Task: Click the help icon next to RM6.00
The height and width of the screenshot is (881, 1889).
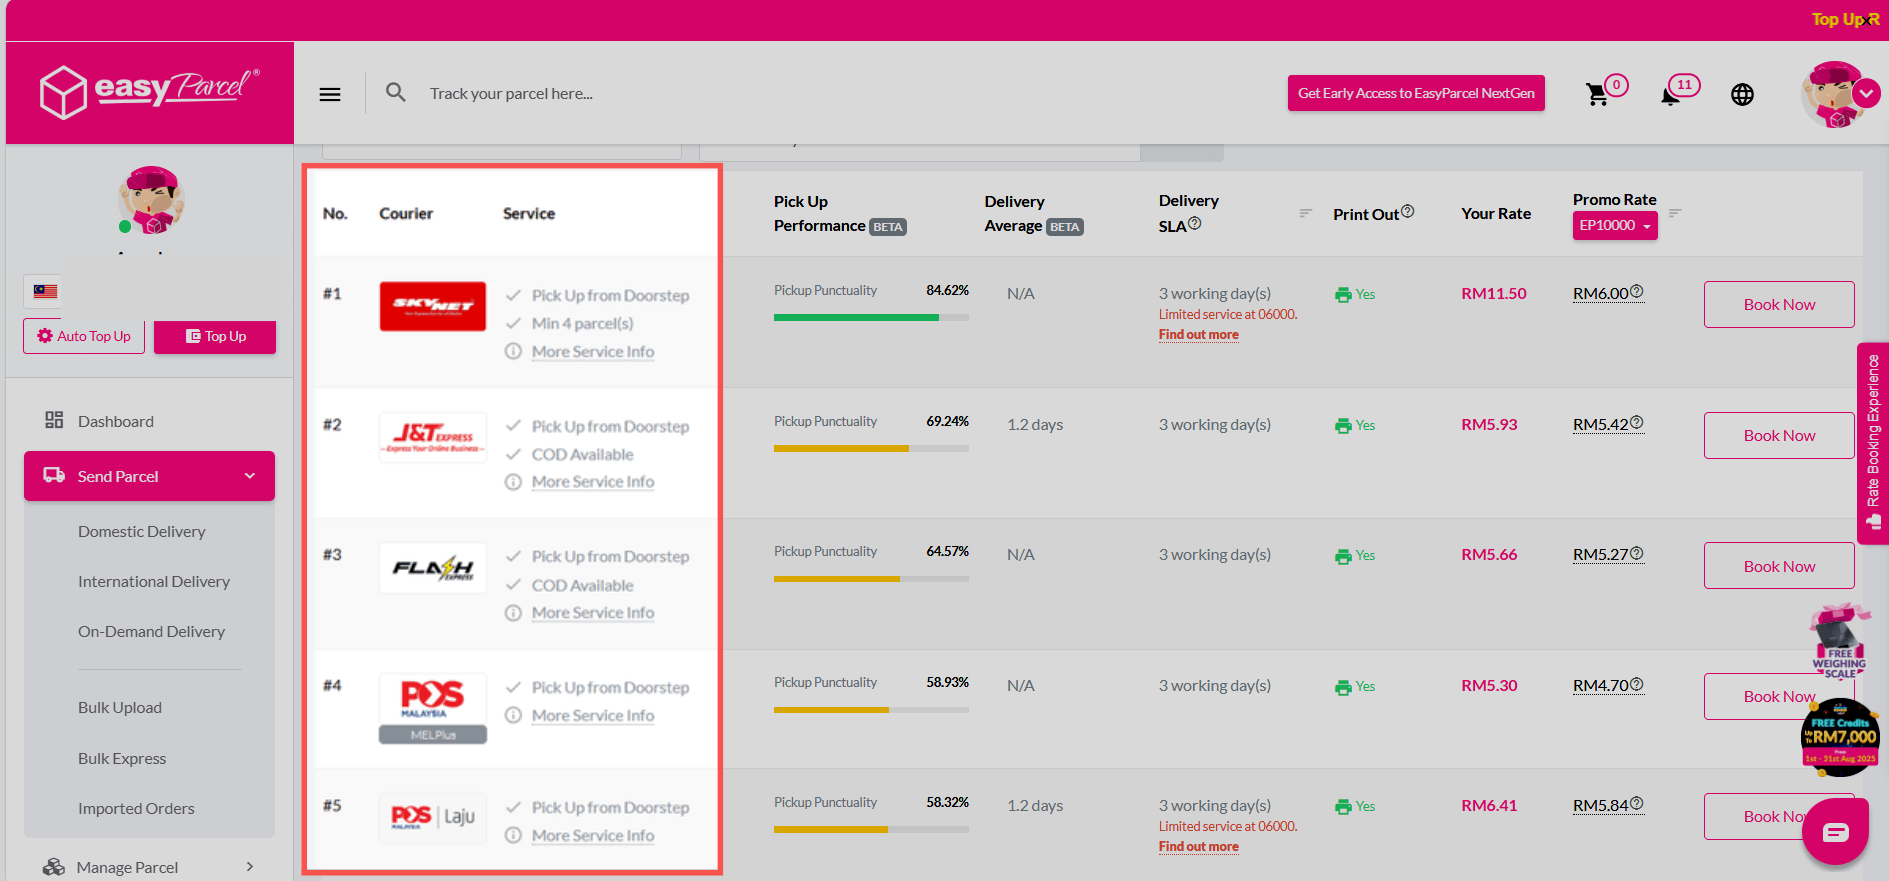Action: point(1637,292)
